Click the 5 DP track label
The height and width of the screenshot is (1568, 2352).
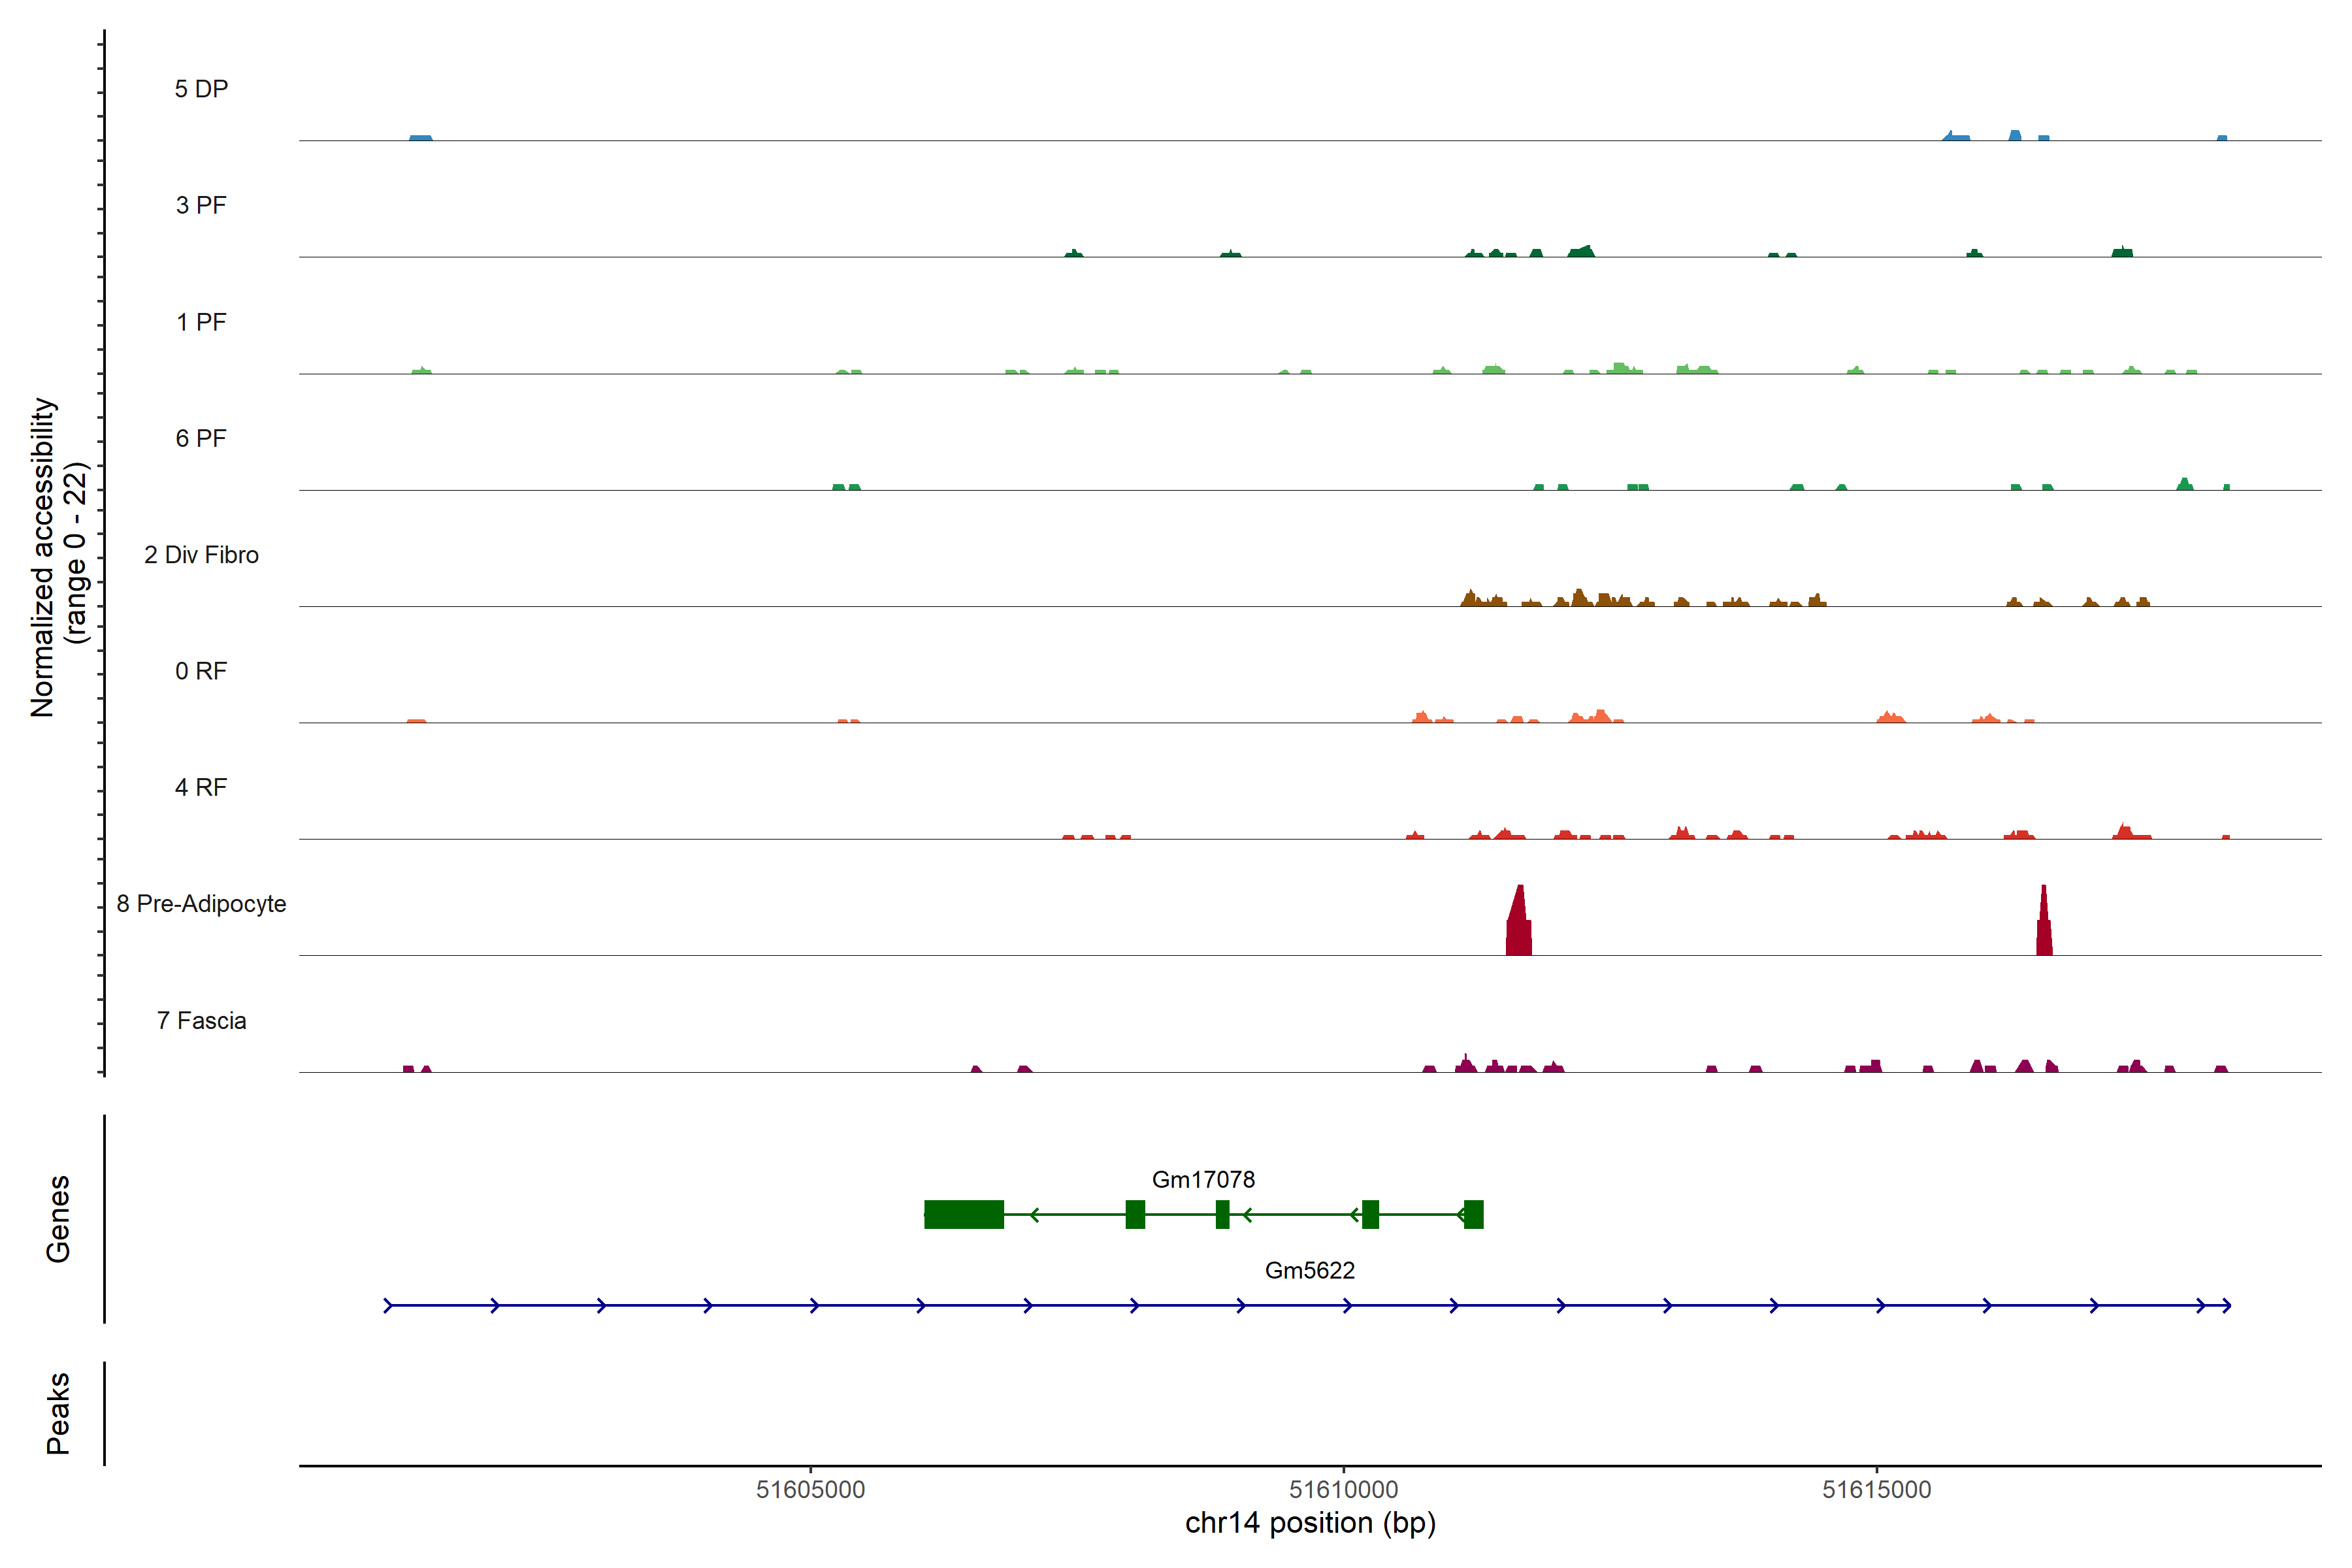(x=201, y=89)
